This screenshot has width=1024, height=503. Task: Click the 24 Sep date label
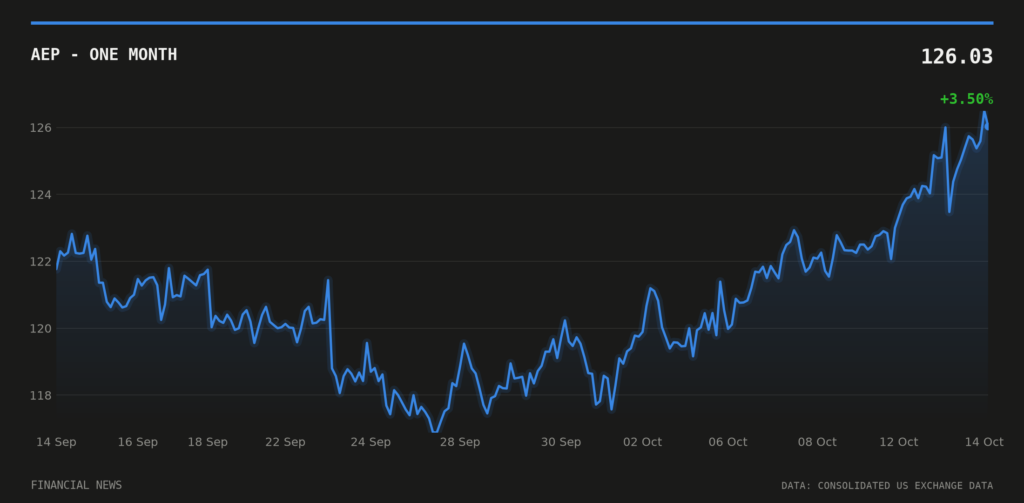pyautogui.click(x=370, y=442)
